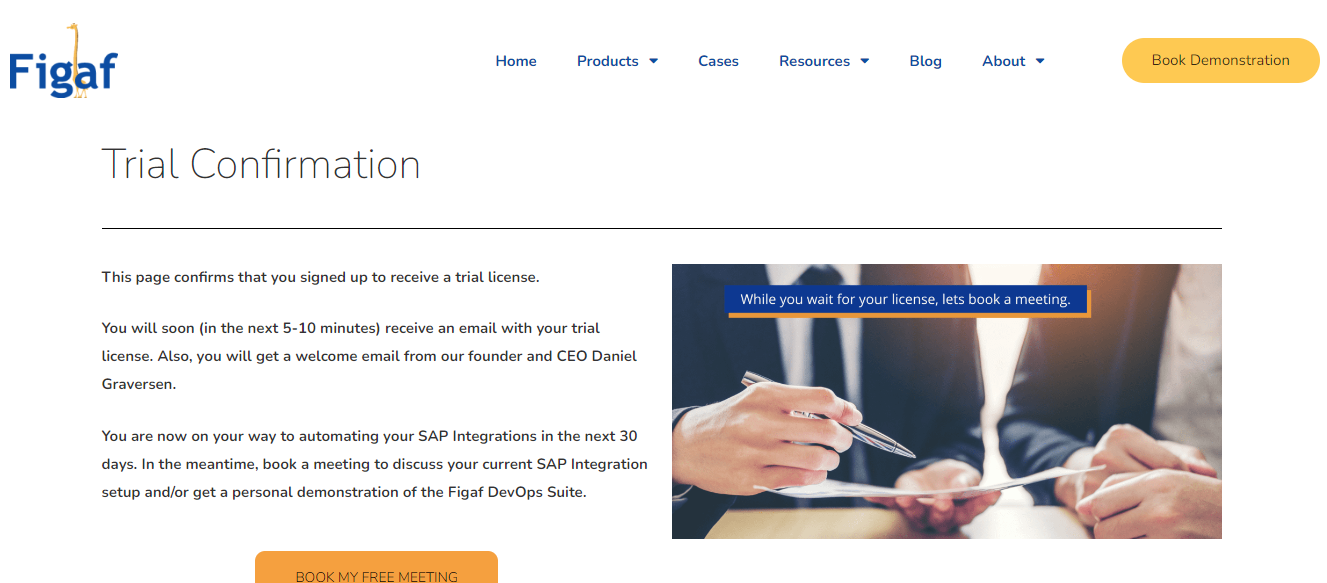
Task: Click the 'signed up to receive' confirmation text
Action: click(320, 277)
